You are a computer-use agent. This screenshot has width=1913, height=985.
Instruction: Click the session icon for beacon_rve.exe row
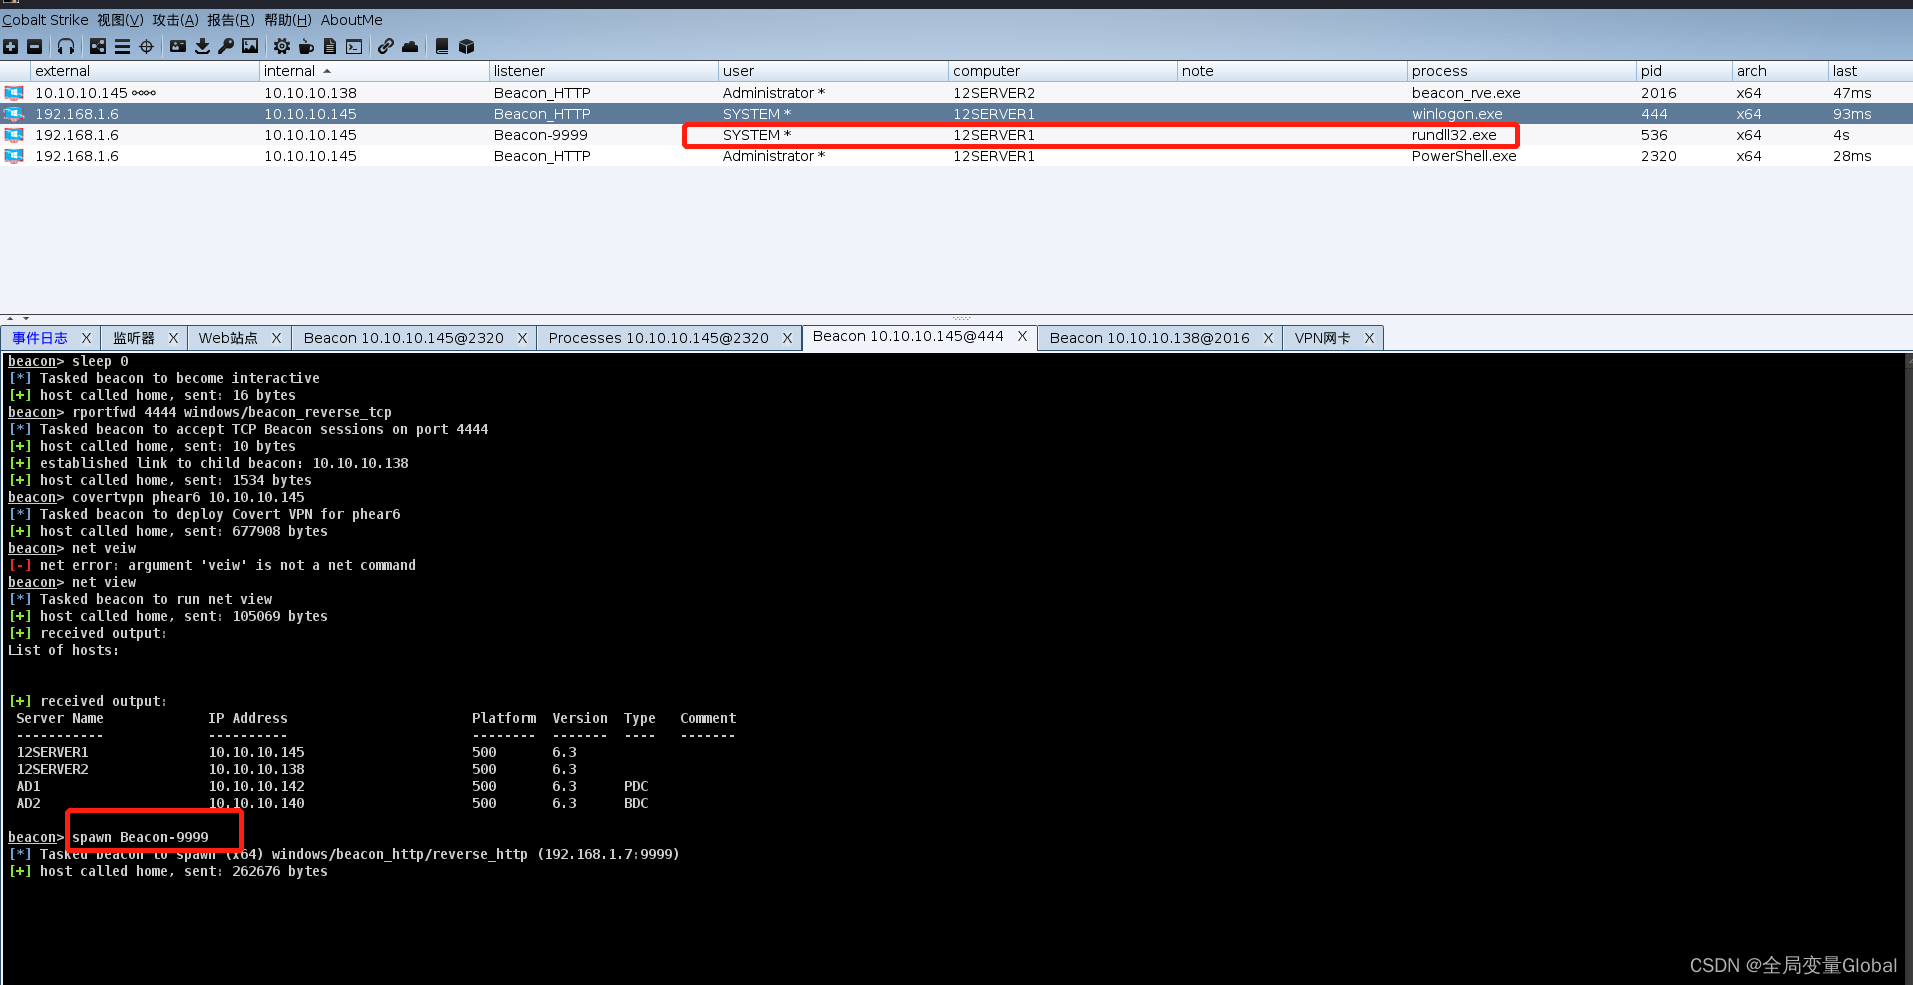point(14,93)
